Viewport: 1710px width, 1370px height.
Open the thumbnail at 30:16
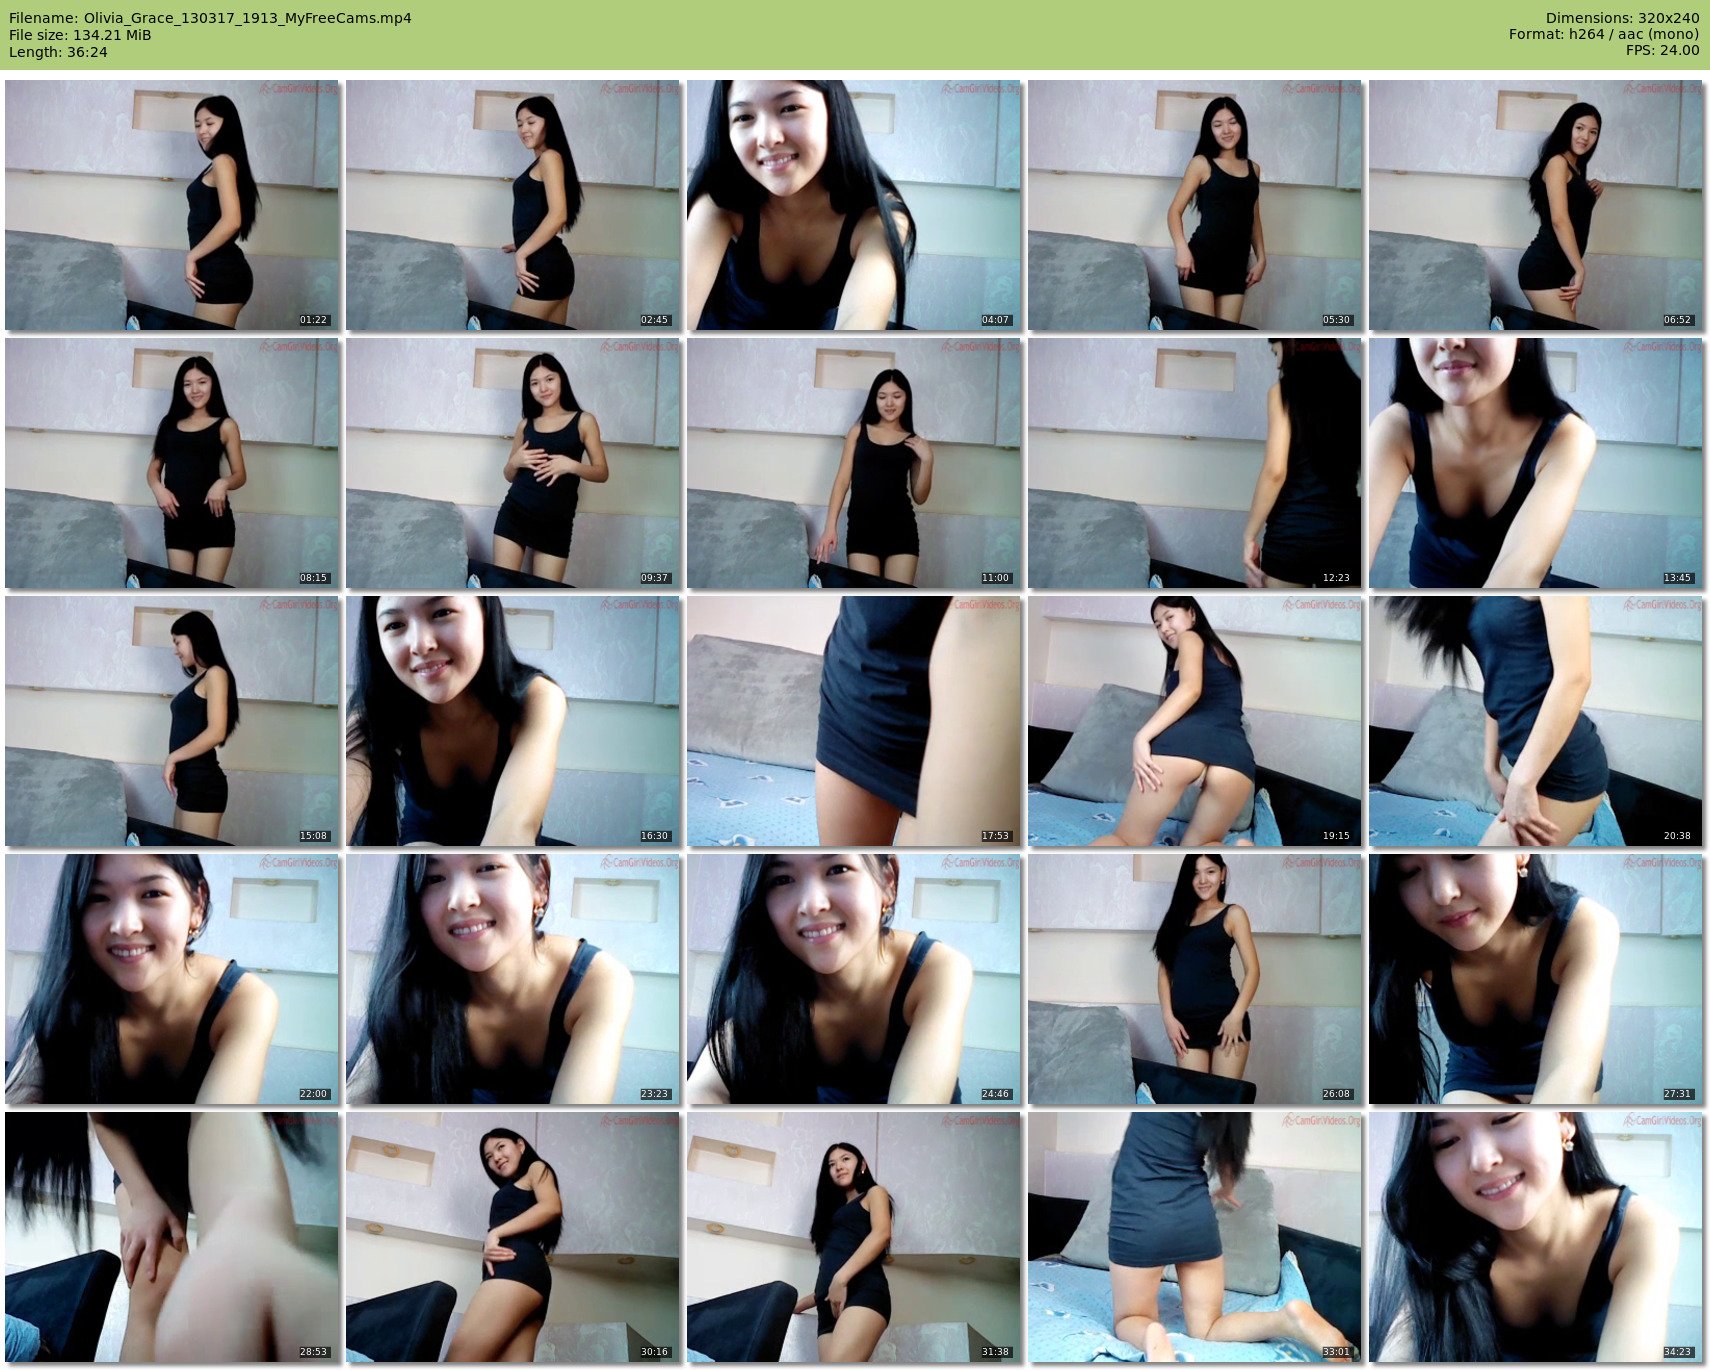tap(513, 1237)
